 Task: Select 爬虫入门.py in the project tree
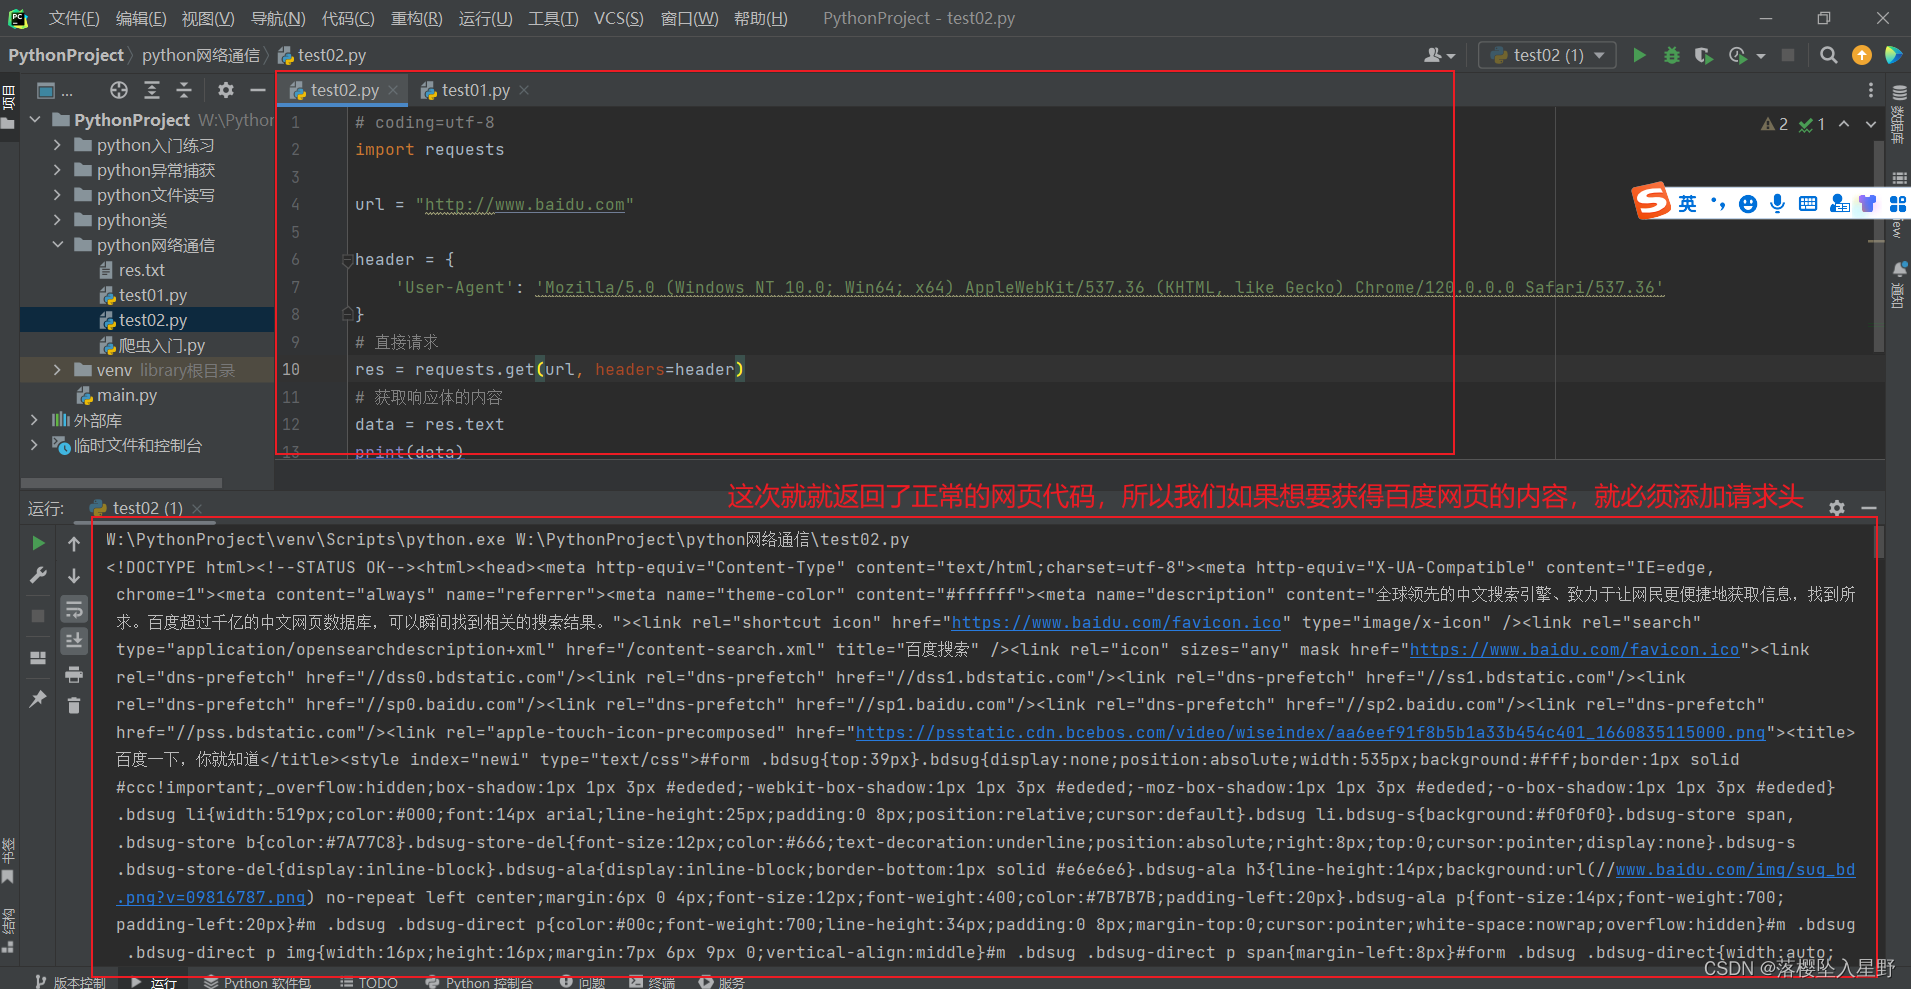coord(152,345)
